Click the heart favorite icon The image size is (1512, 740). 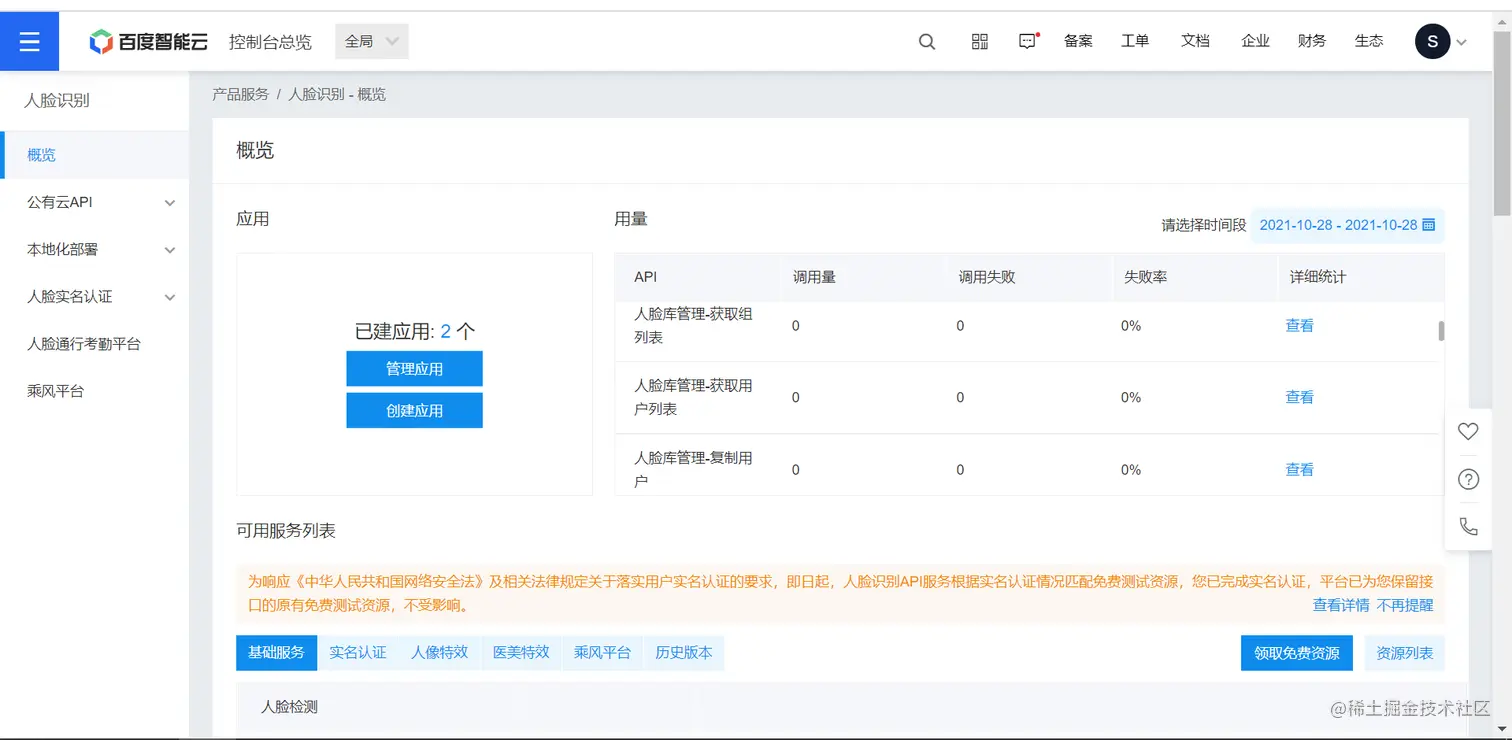(x=1468, y=431)
